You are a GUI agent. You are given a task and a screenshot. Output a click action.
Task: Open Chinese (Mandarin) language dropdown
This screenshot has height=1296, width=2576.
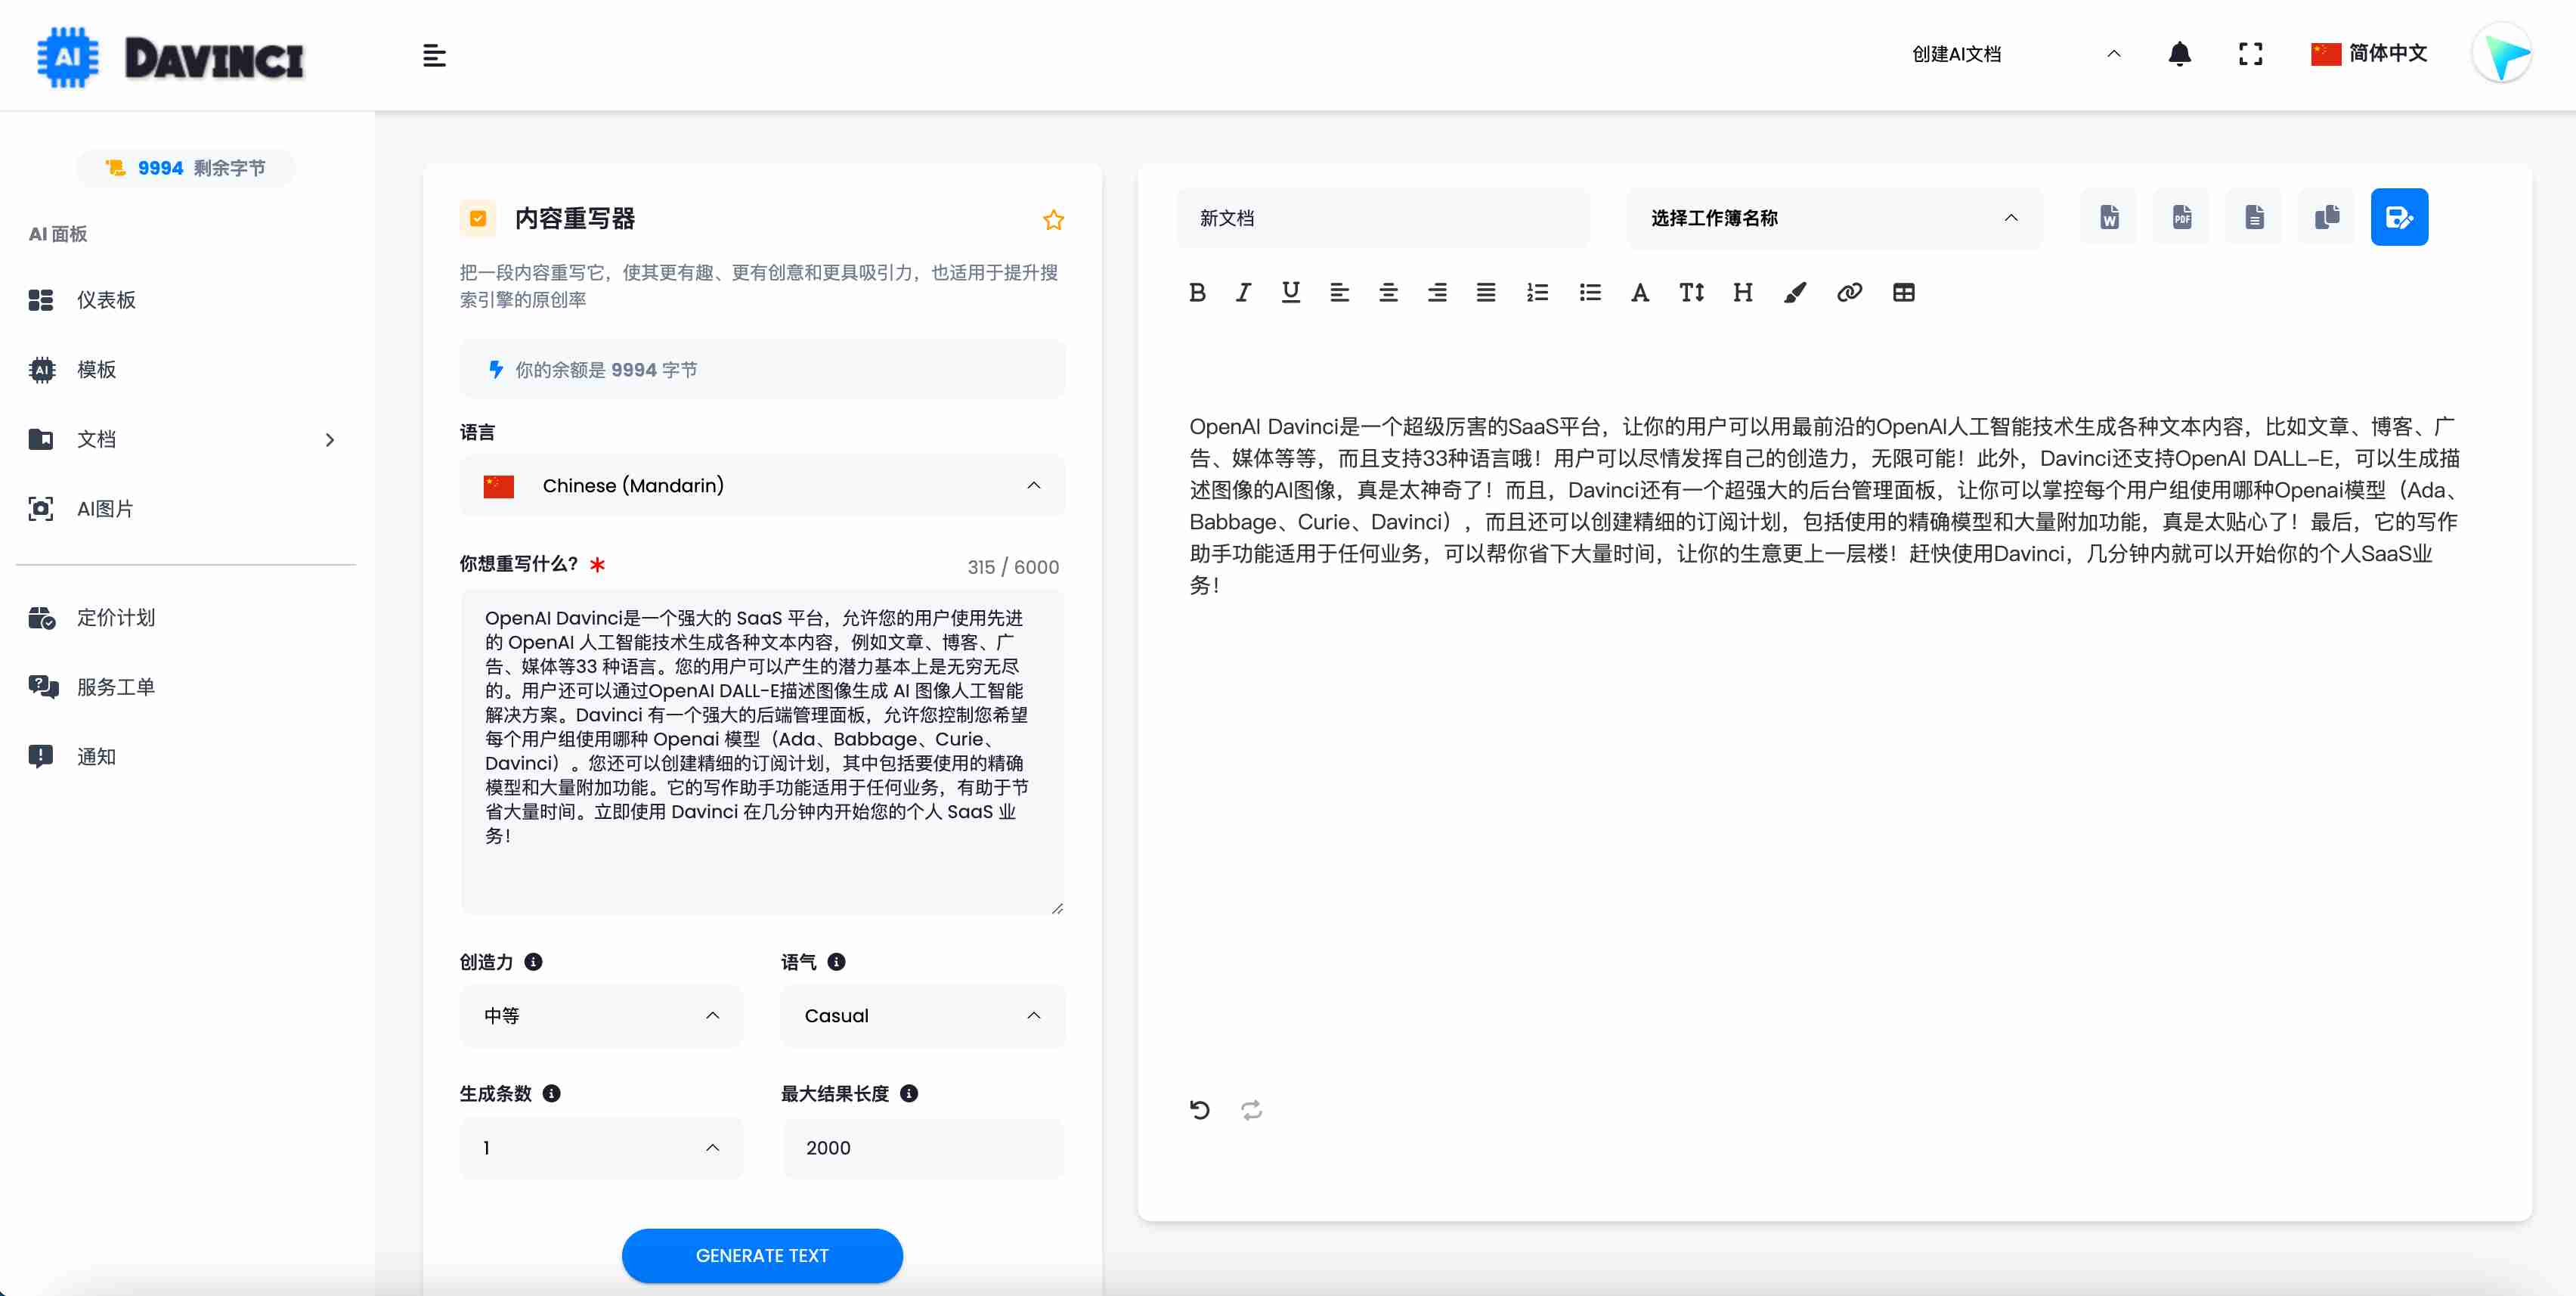[762, 486]
